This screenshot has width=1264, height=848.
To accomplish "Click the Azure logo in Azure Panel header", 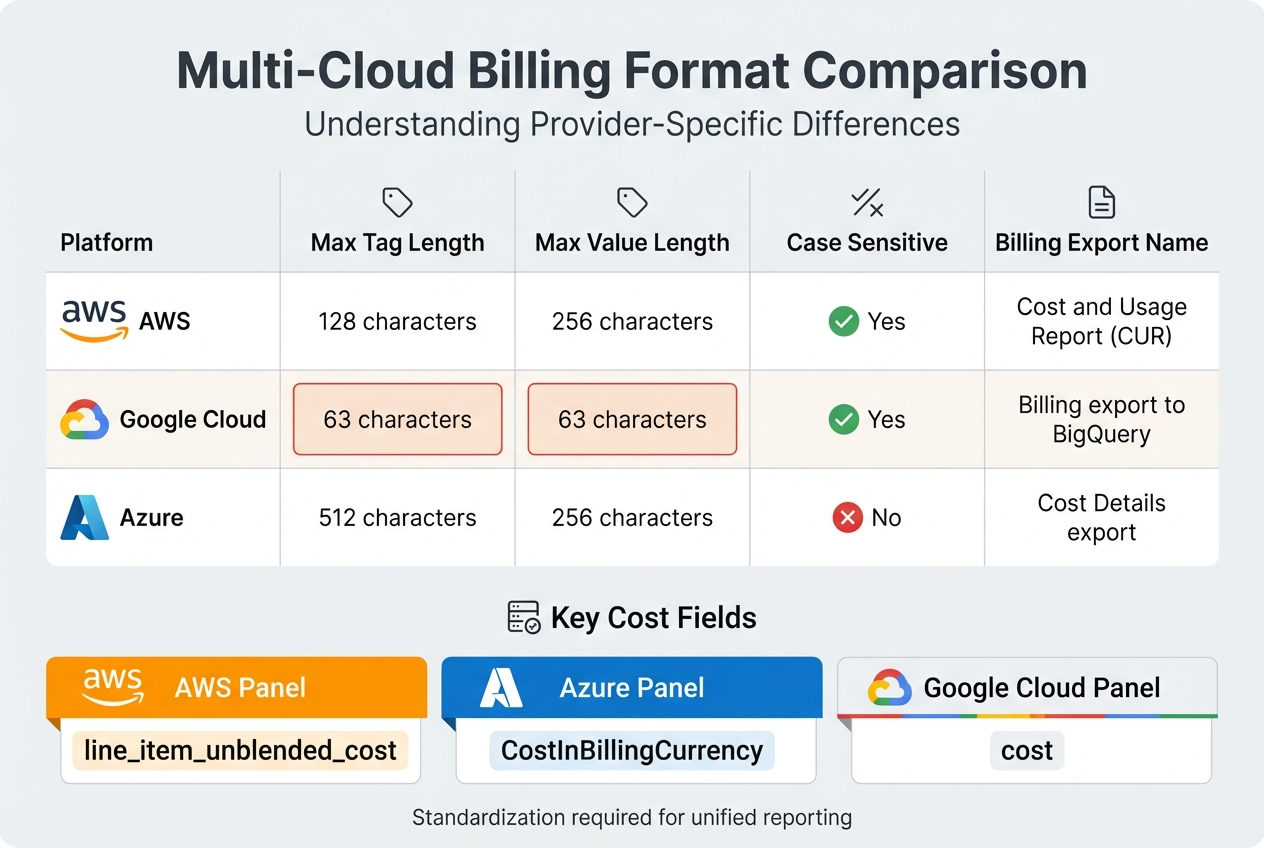I will 502,688.
